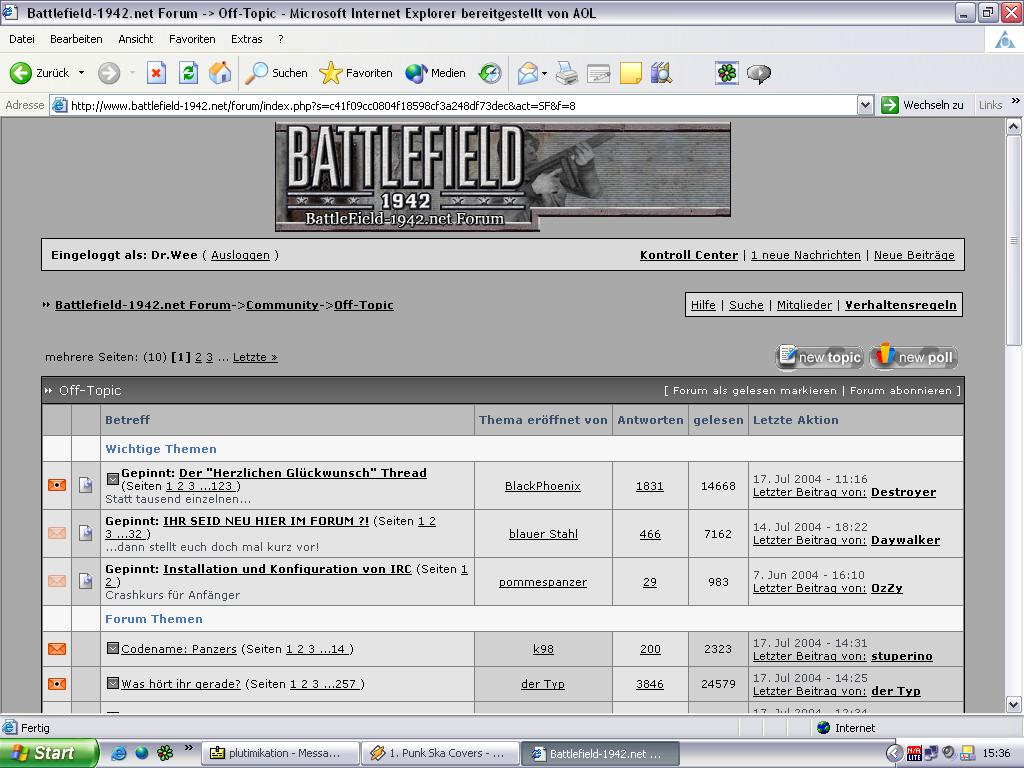Expand the Links toolbar chevron
1024x768 pixels.
point(1016,101)
